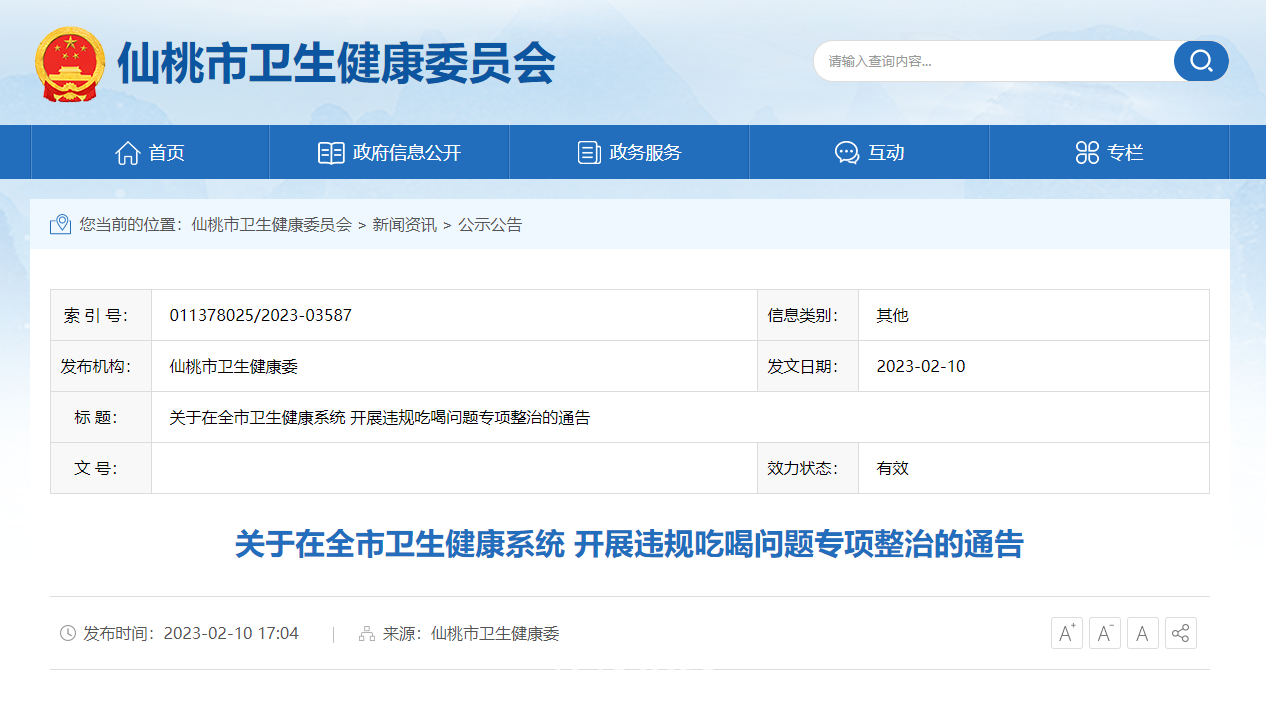Click the 信息类别 label cell

pyautogui.click(x=808, y=315)
